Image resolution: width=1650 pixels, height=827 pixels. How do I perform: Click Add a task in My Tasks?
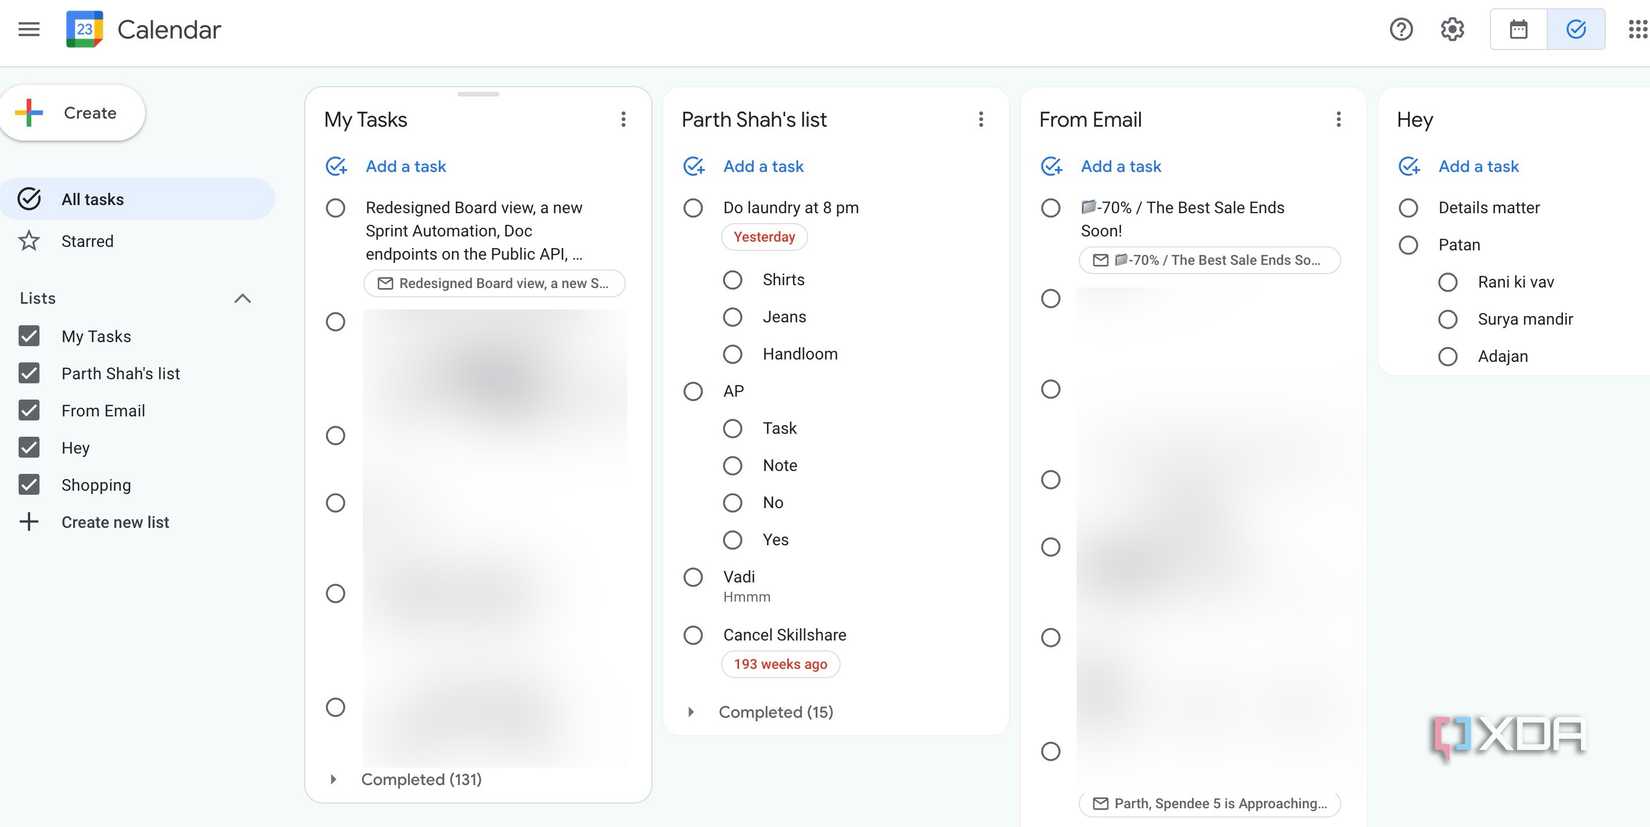(x=406, y=166)
